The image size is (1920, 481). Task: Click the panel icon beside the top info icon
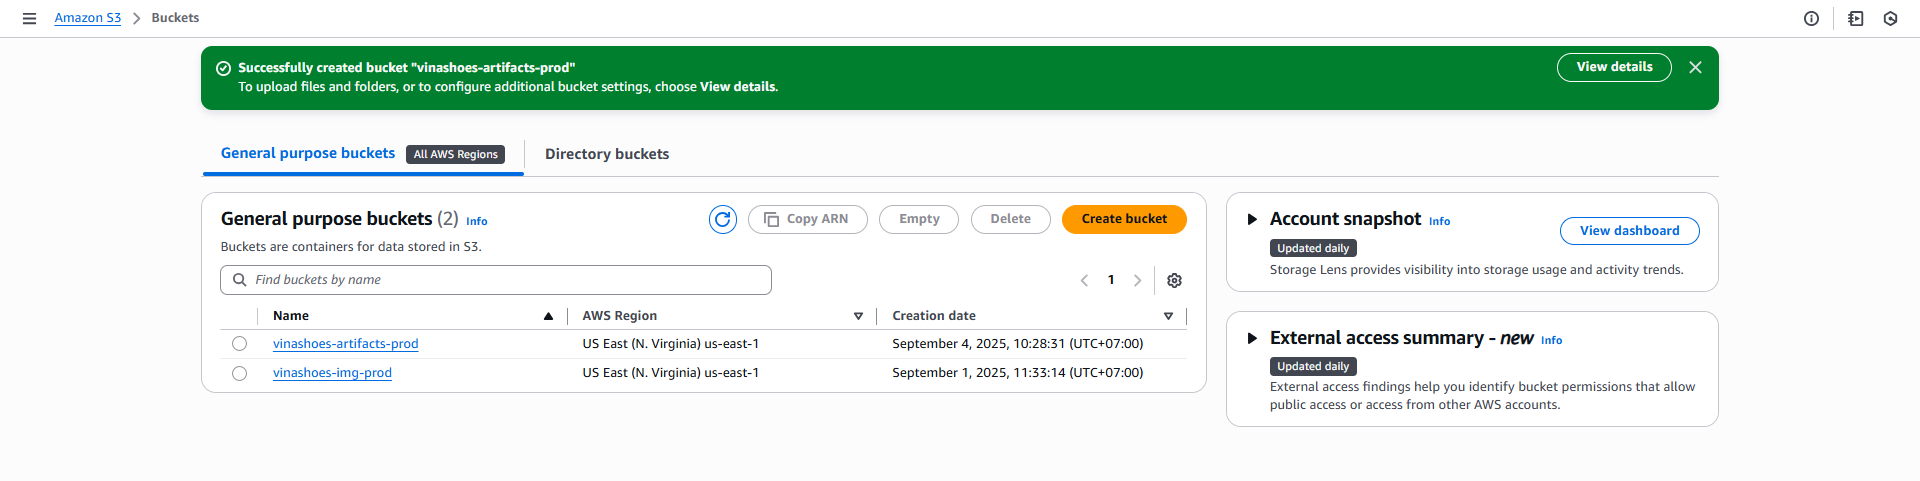point(1856,18)
